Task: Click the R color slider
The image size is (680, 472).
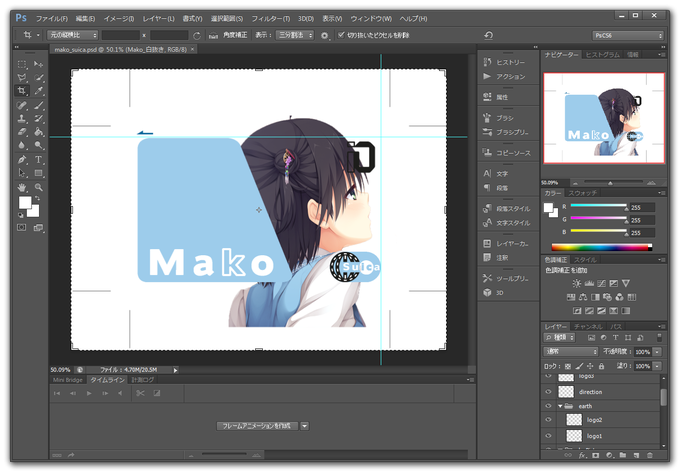Action: click(x=598, y=206)
